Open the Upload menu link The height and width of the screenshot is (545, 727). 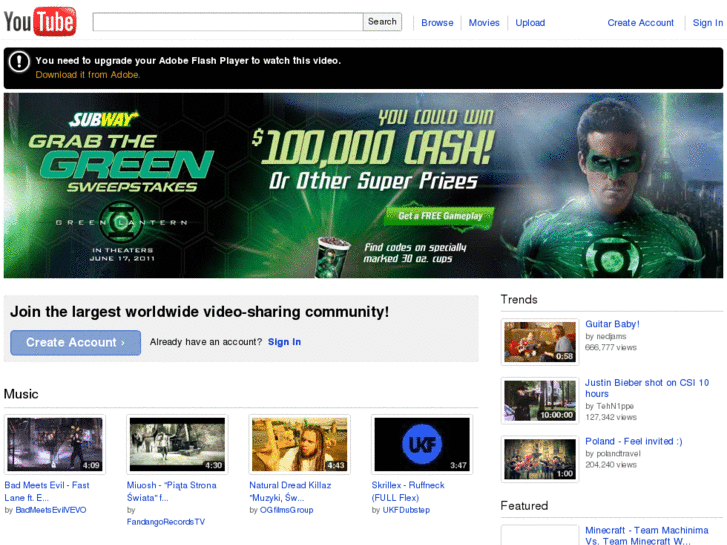pos(530,23)
